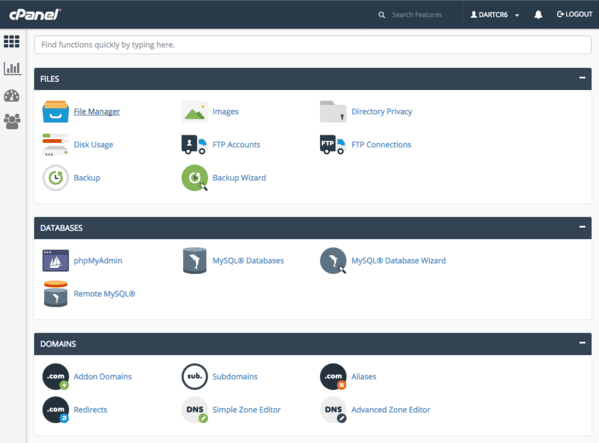Open the Directory Privacy link
The height and width of the screenshot is (443, 599).
pos(382,112)
